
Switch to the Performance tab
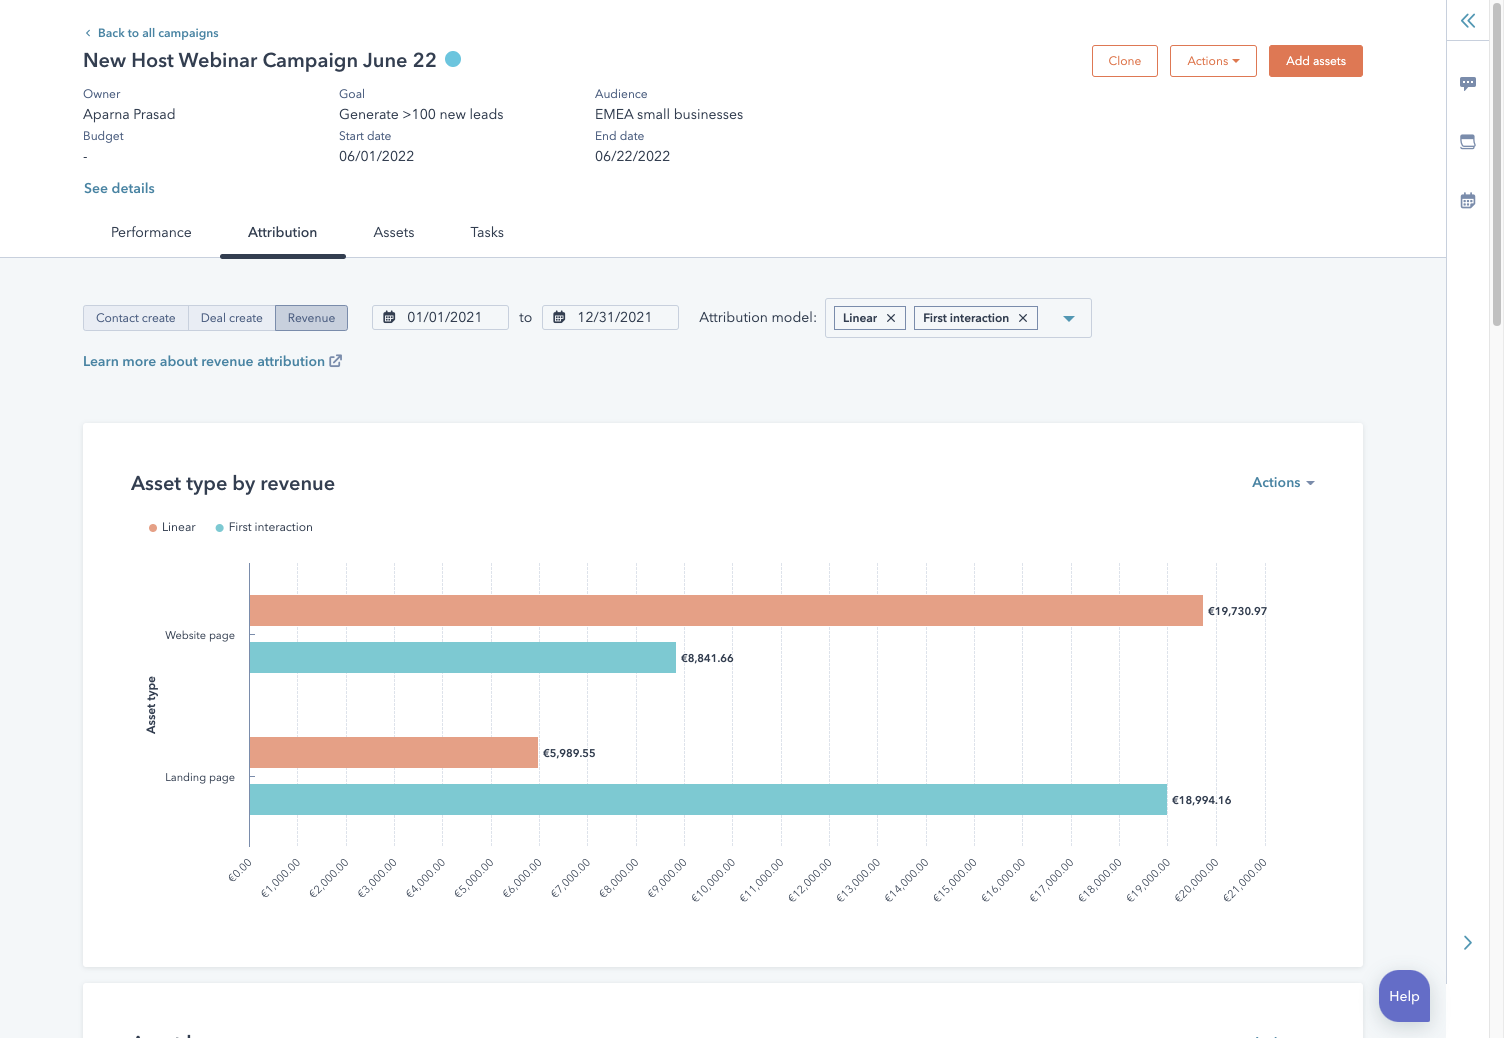pos(151,232)
